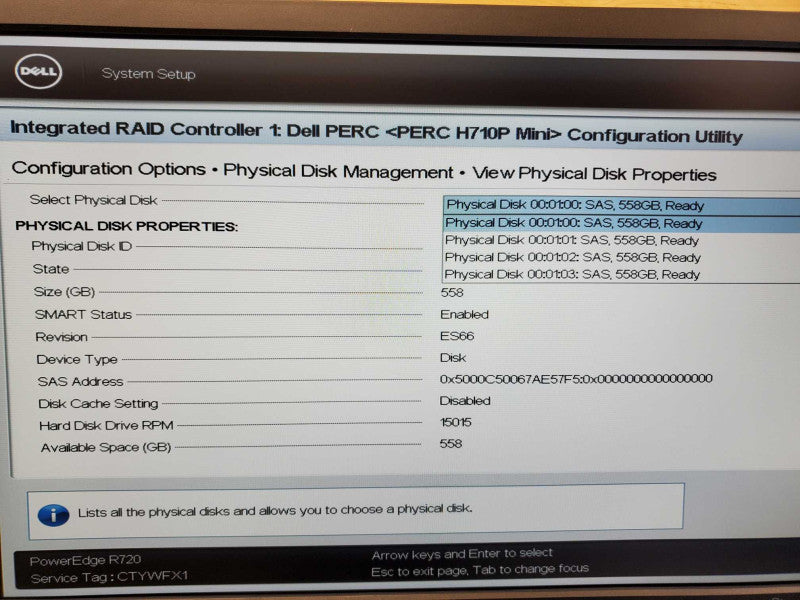Click the SMART Status label
This screenshot has height=600, width=800.
point(83,314)
